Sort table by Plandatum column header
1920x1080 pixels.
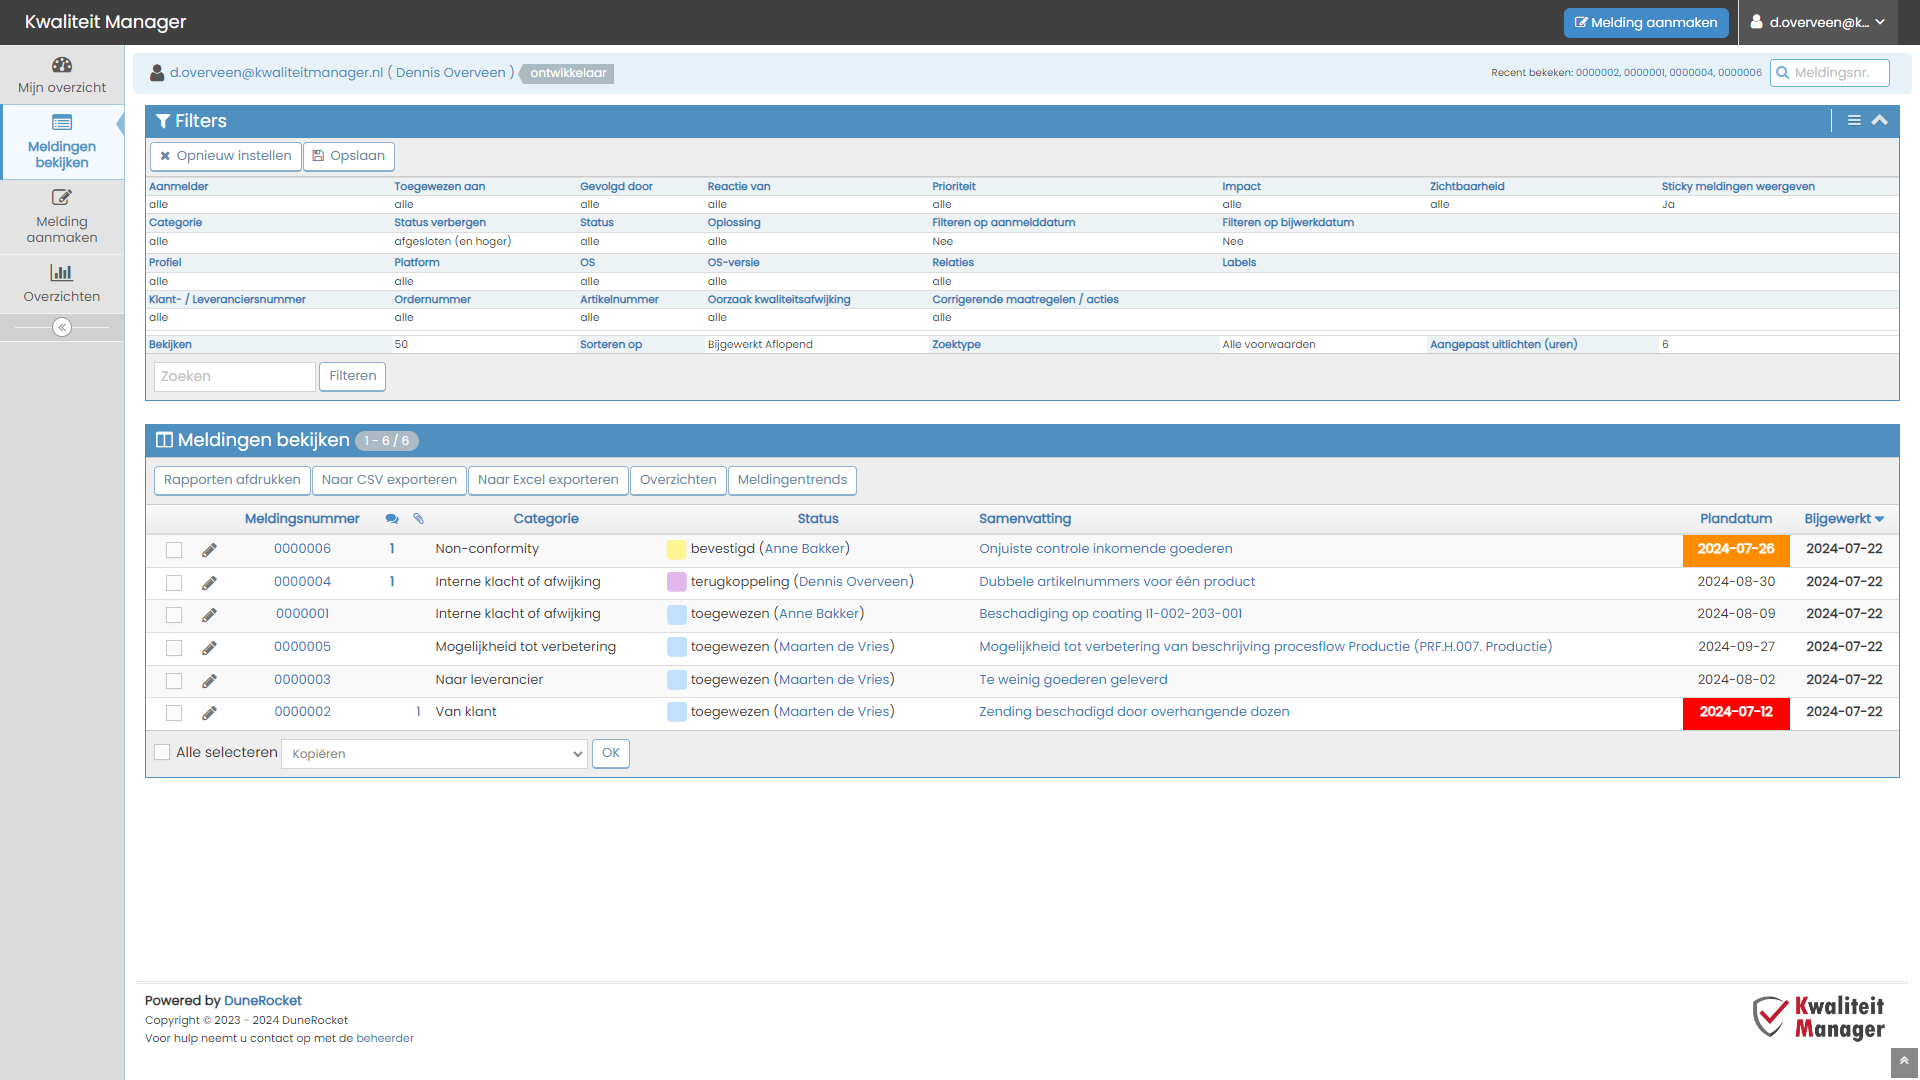tap(1735, 519)
